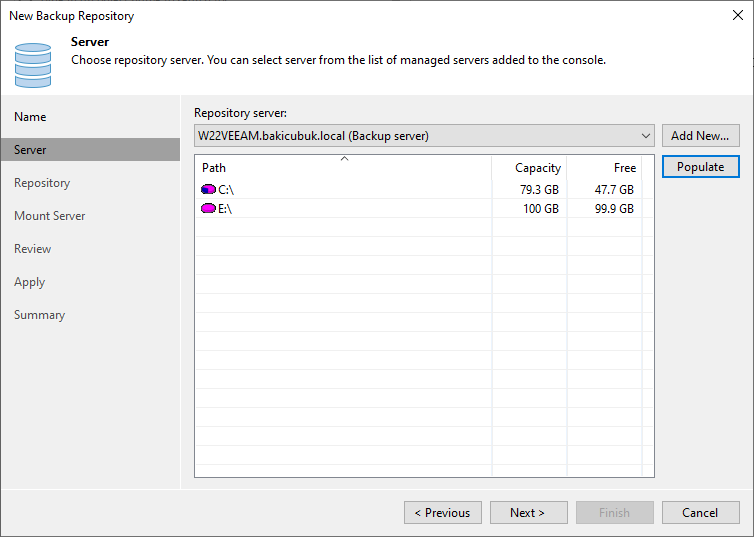Sort list by Path column header

coord(342,168)
